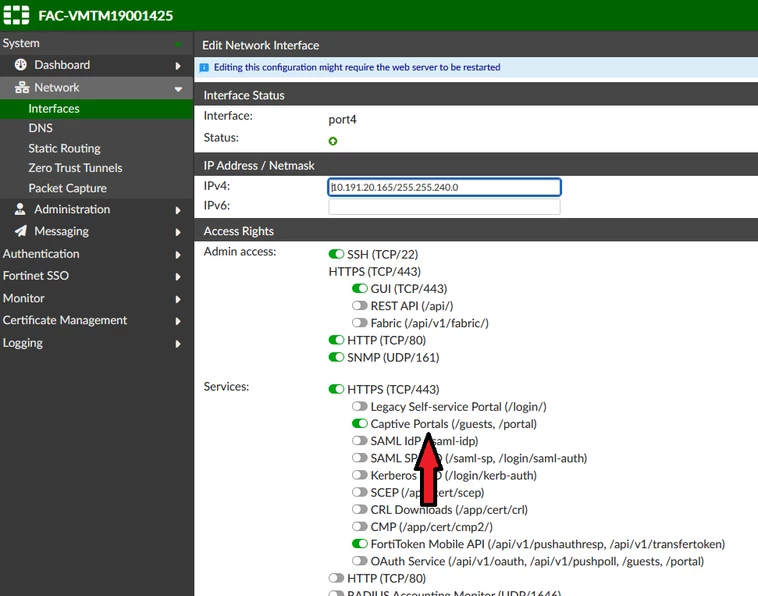
Task: Click the Fortinet logo icon in header
Action: [16, 15]
